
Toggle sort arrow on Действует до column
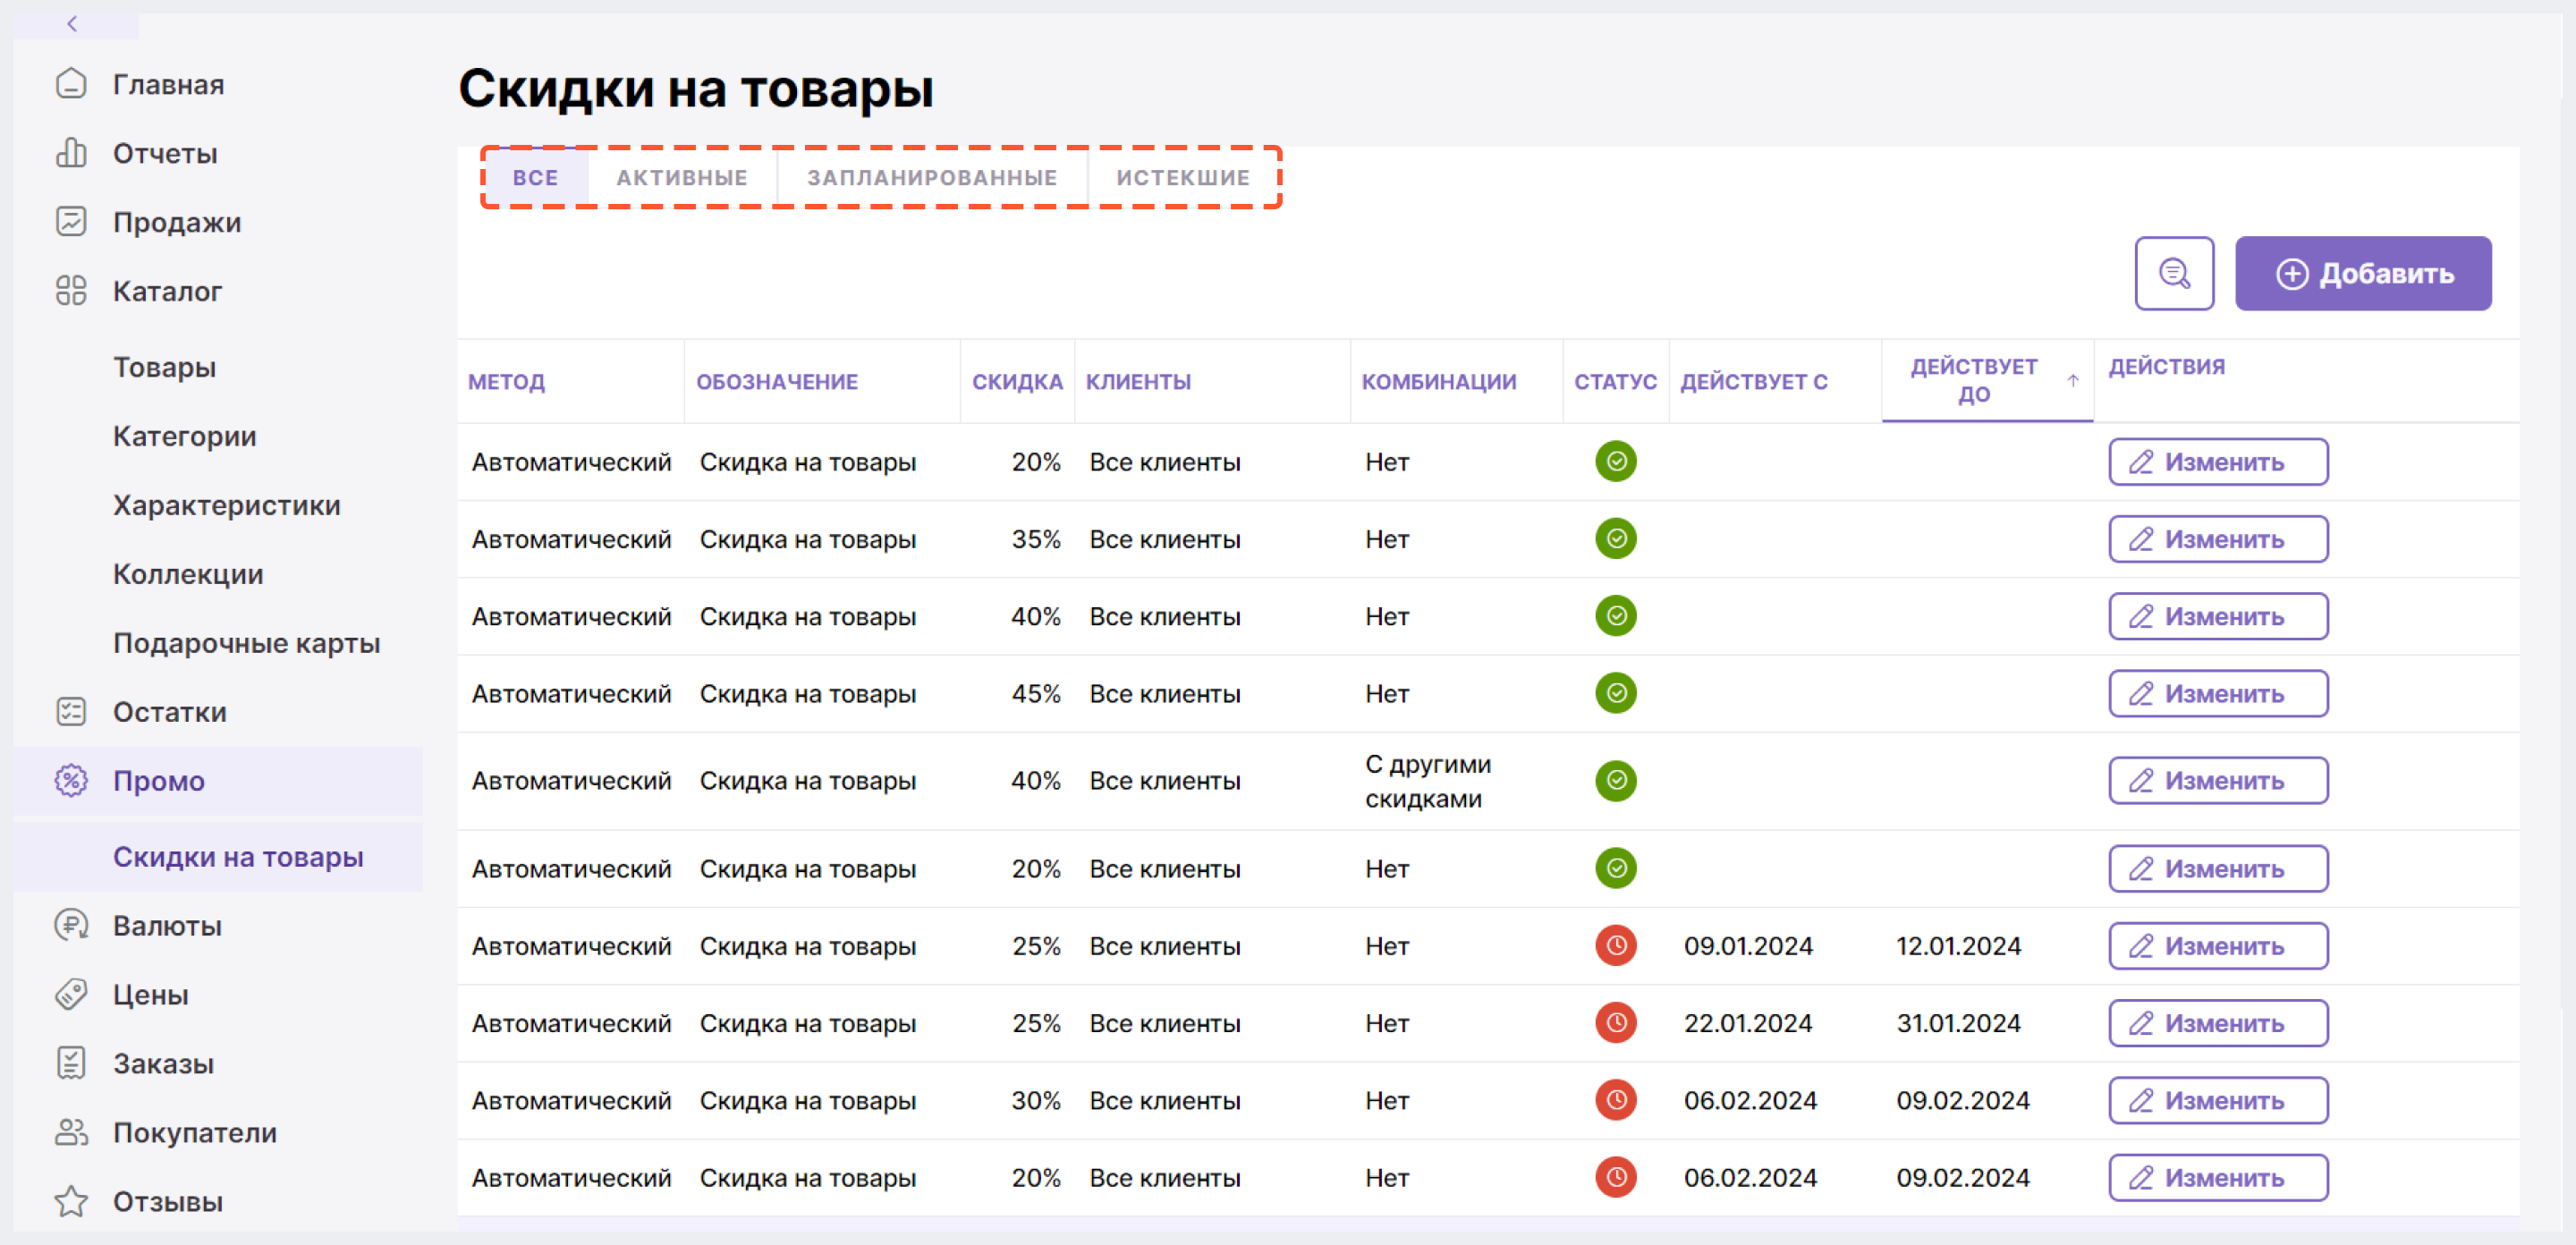click(x=2072, y=381)
